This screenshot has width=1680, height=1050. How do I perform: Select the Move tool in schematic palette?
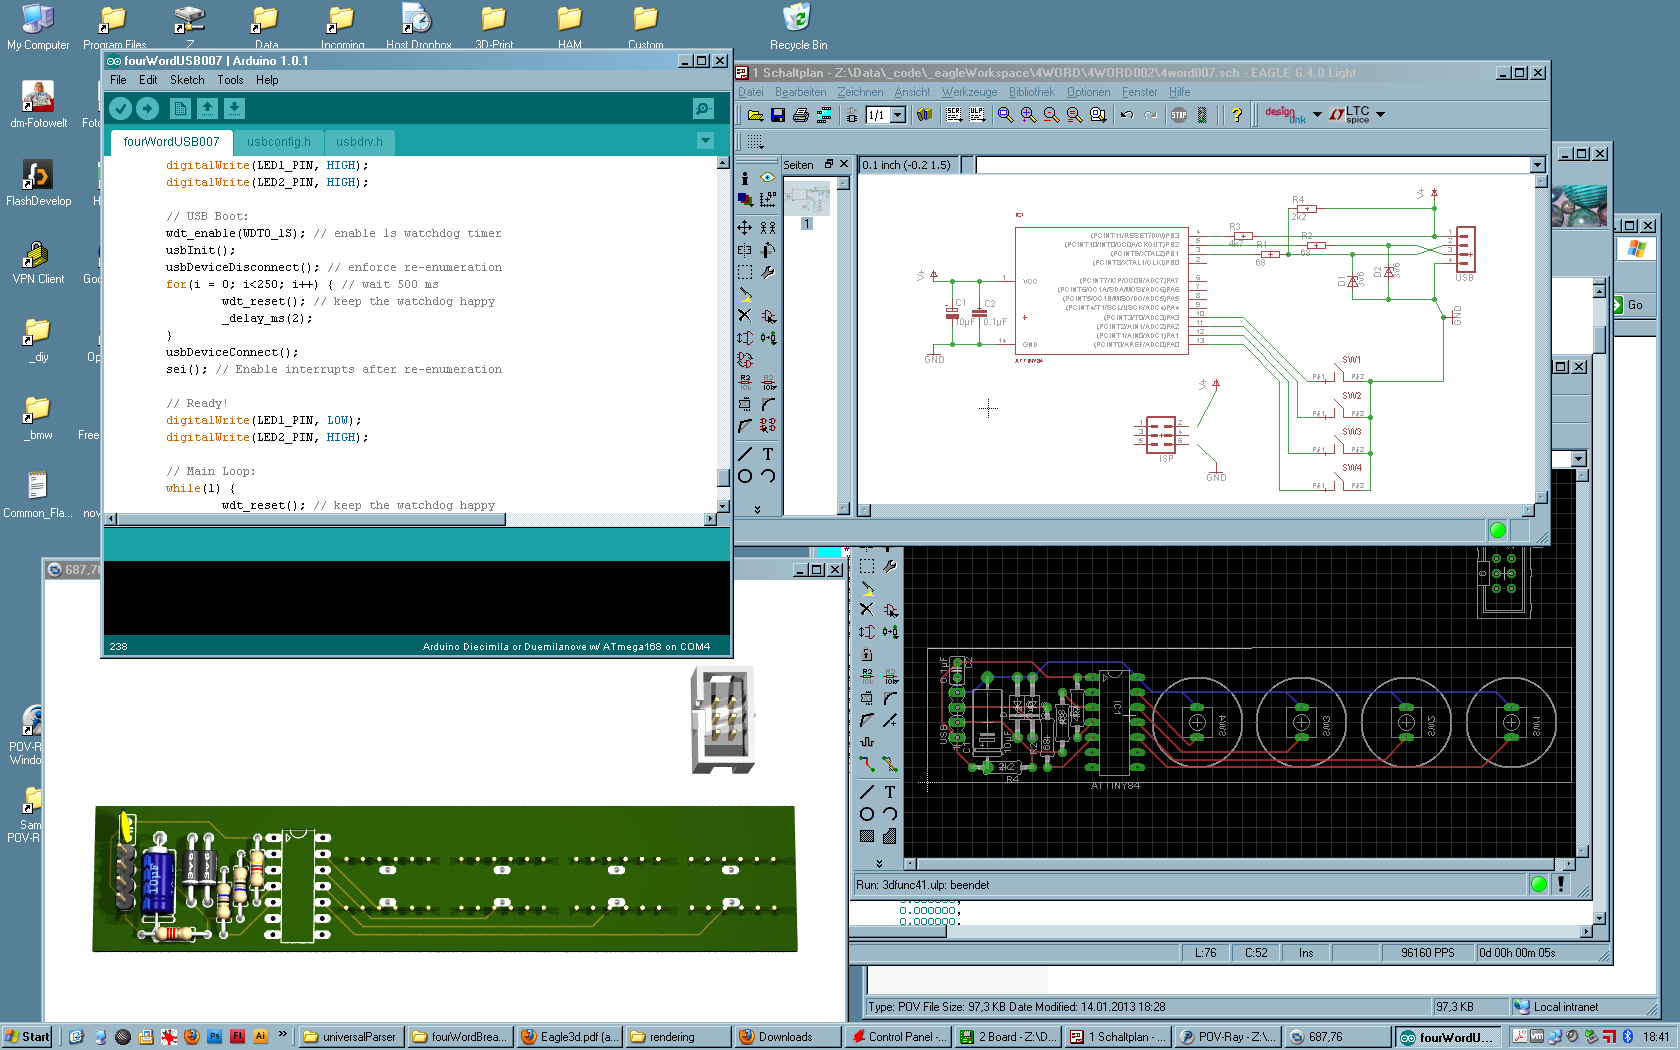(745, 228)
